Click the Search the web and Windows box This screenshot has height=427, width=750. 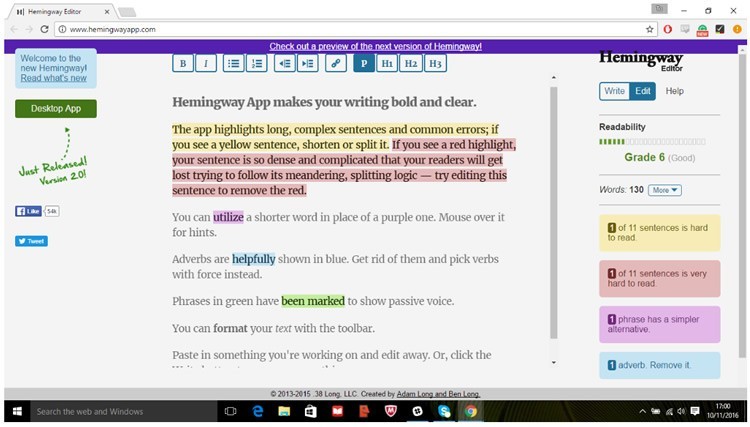(x=123, y=411)
